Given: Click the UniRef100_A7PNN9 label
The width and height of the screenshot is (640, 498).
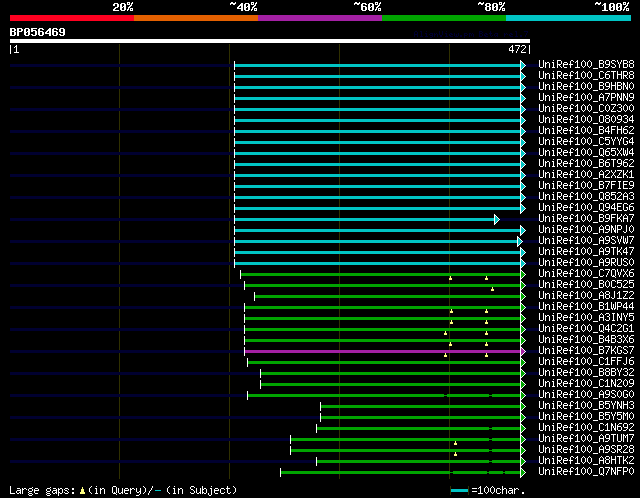Looking at the screenshot, I should tap(586, 98).
